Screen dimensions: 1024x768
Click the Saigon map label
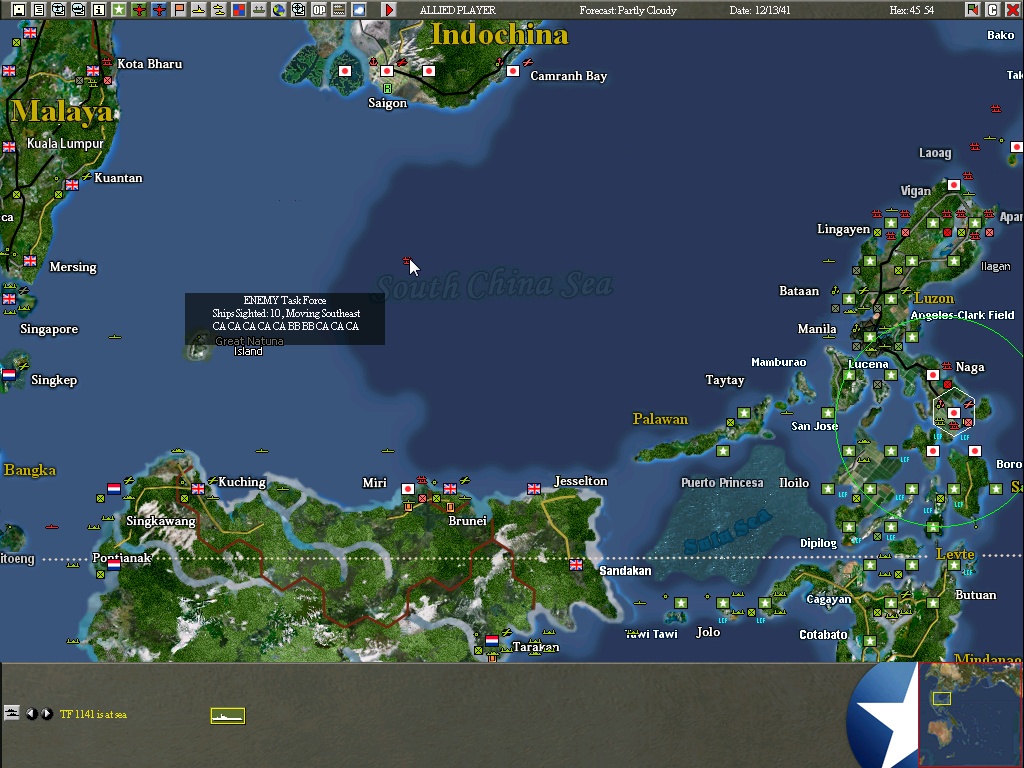pyautogui.click(x=387, y=103)
